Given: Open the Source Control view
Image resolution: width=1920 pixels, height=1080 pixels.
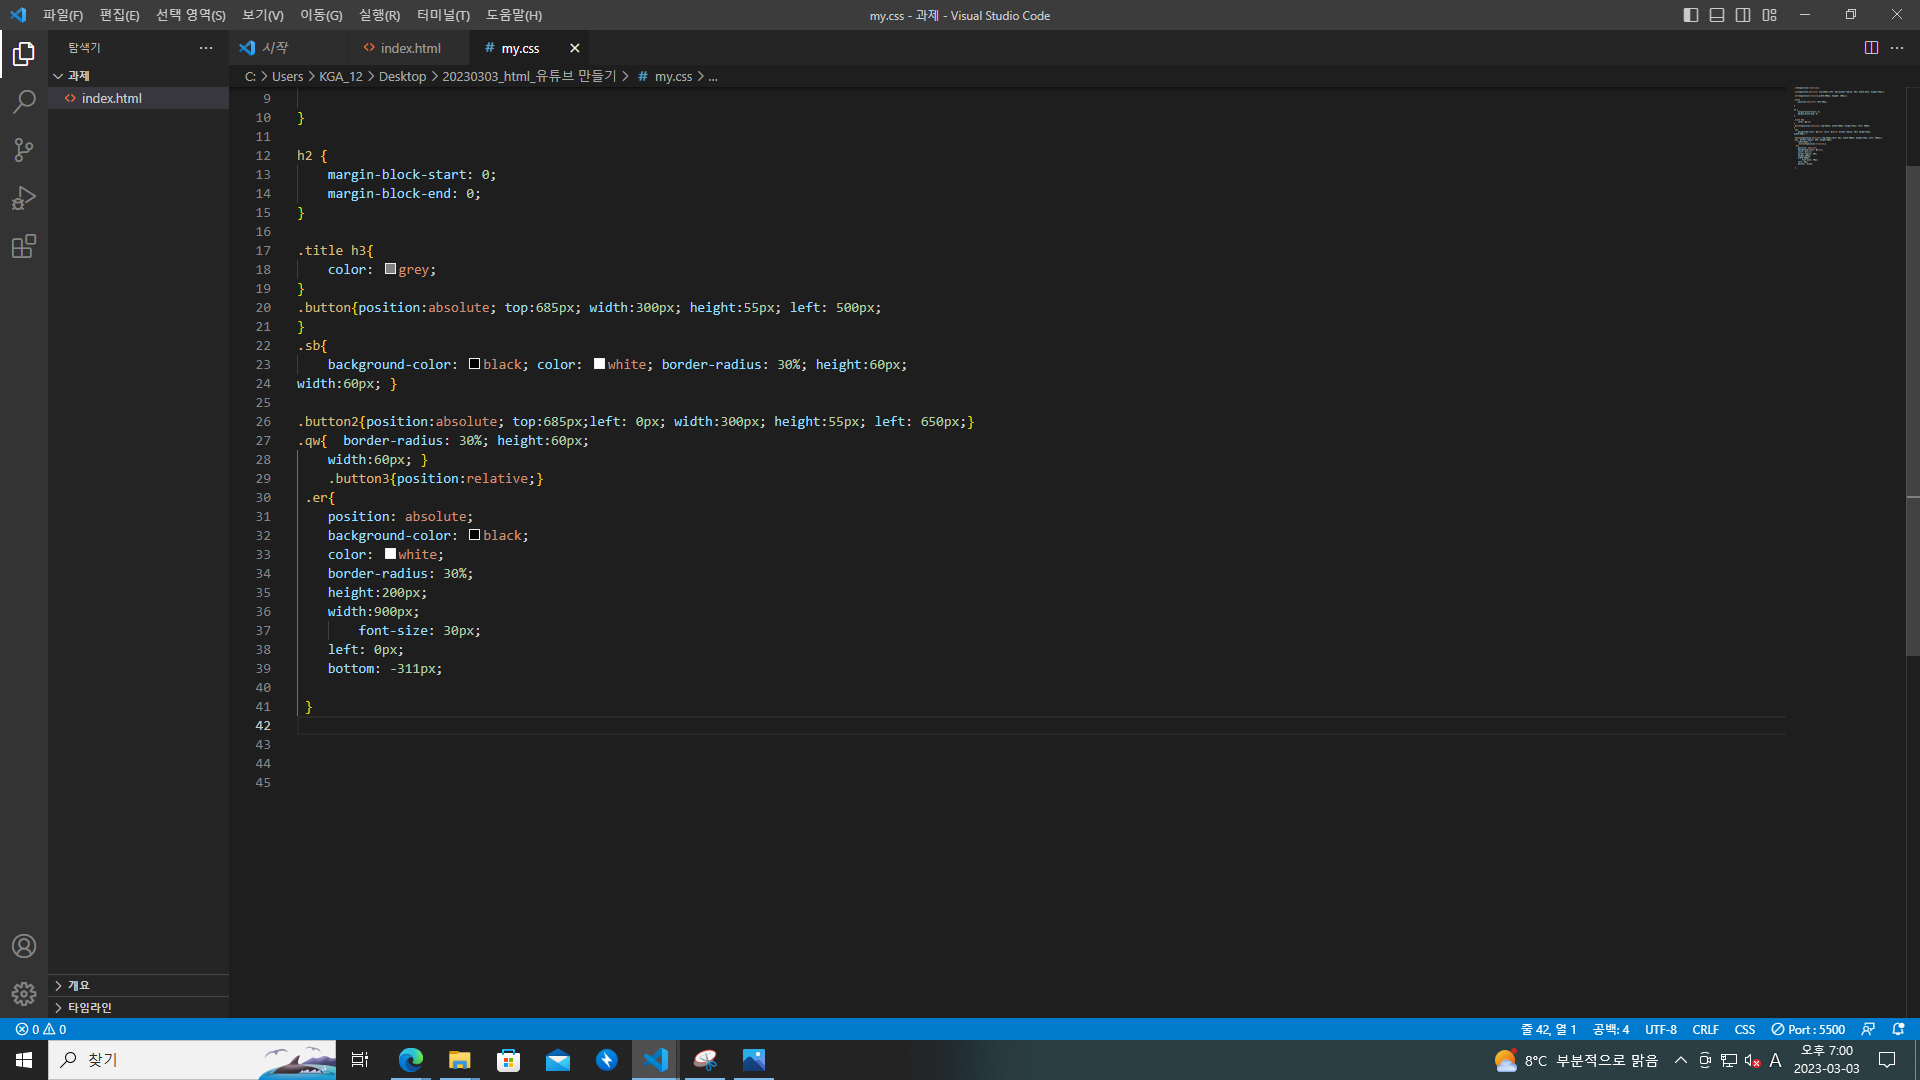Looking at the screenshot, I should point(24,150).
